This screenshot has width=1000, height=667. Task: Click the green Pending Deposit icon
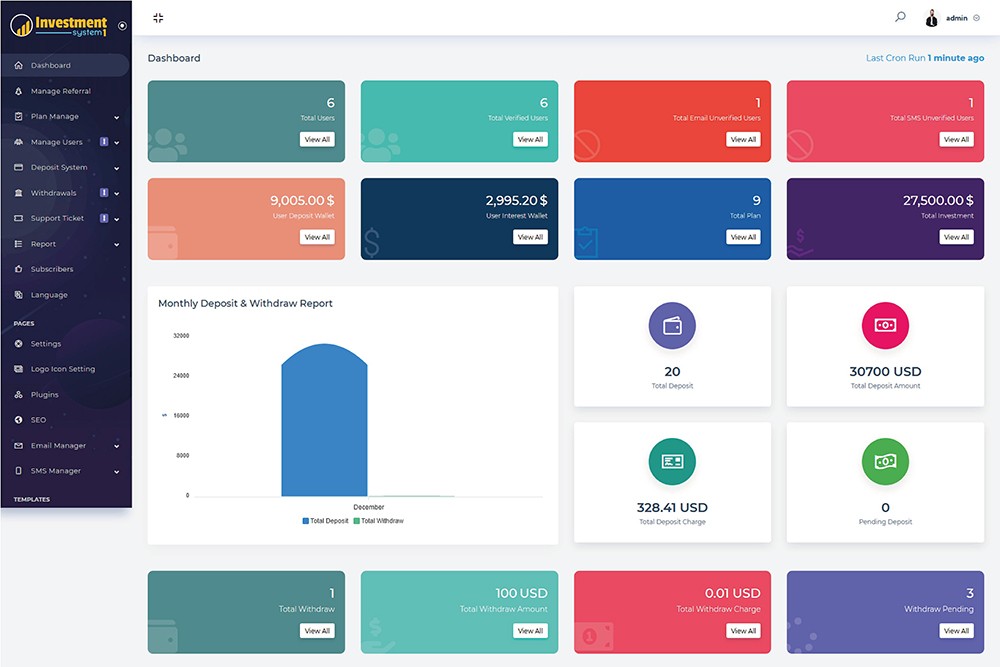point(885,462)
